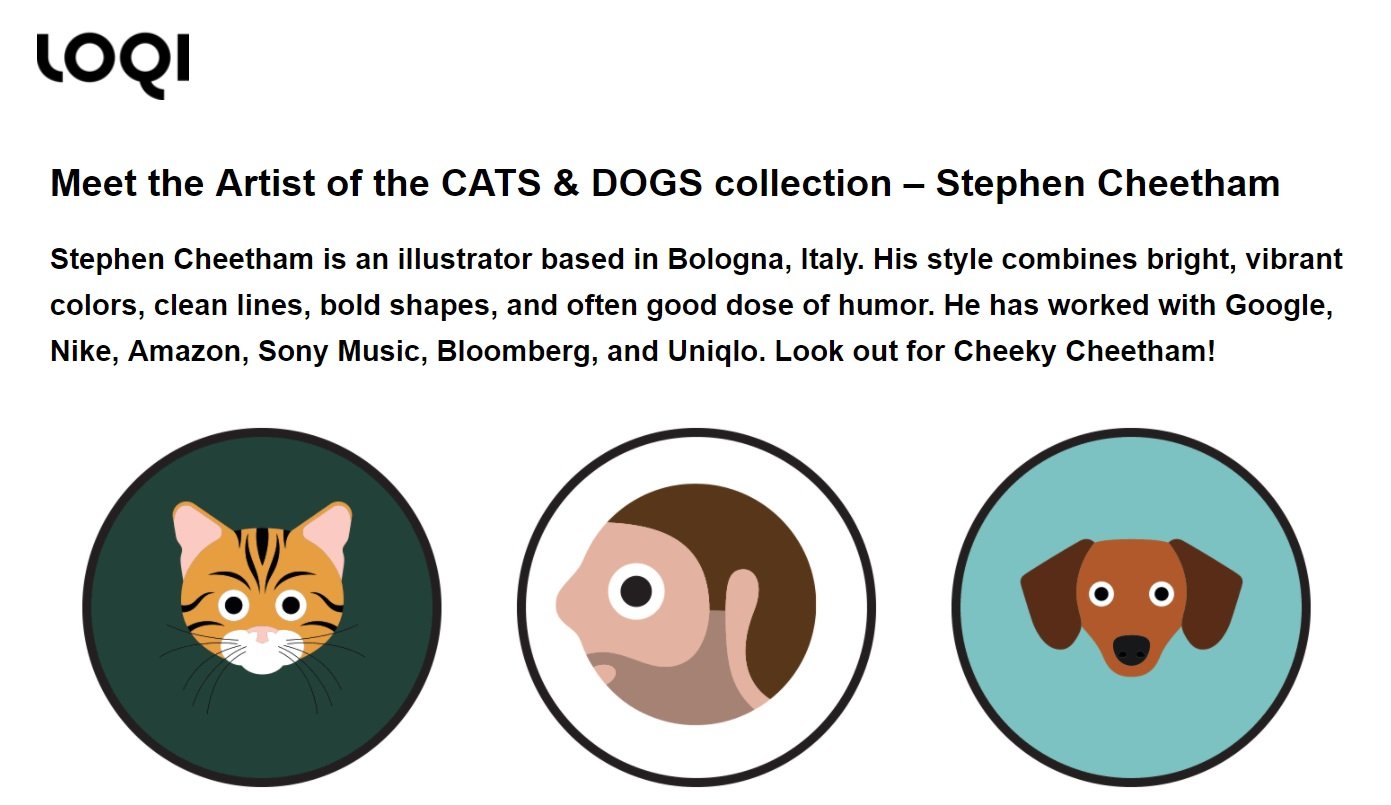Click the LOQI logo
Viewport: 1391px width, 805px height.
click(113, 64)
